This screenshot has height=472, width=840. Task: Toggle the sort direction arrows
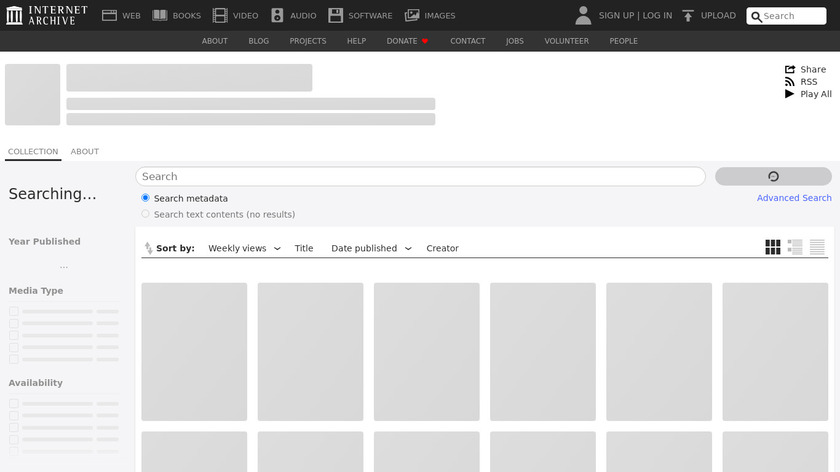(148, 248)
